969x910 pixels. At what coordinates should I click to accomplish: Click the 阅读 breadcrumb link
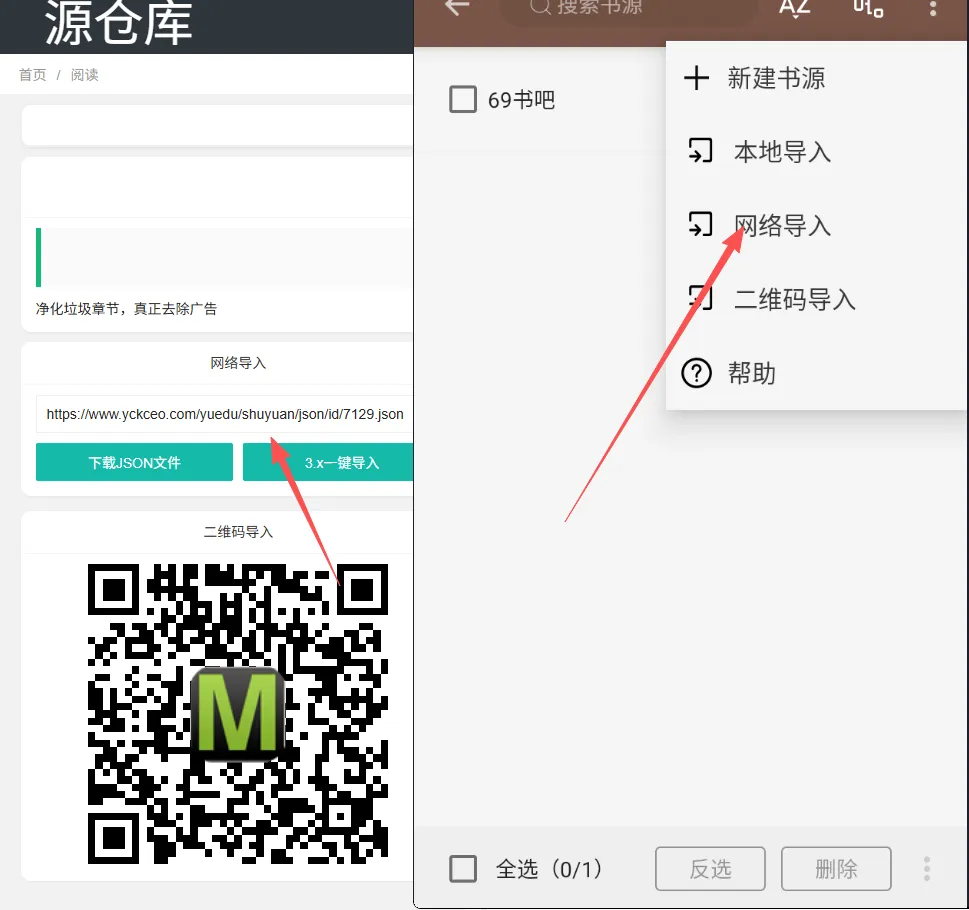coord(85,75)
